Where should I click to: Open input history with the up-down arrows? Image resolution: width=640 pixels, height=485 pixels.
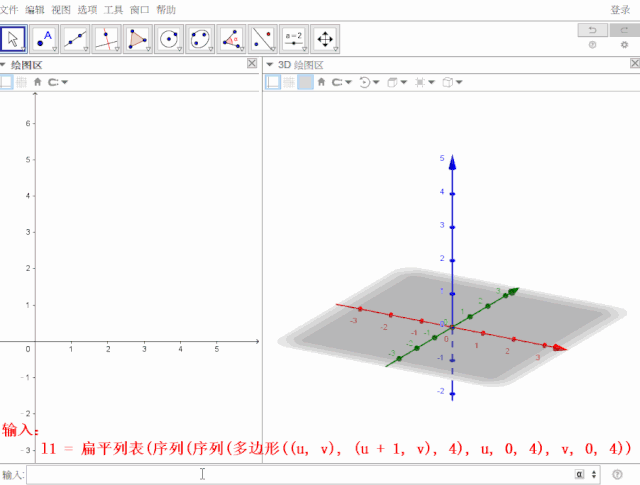point(594,474)
